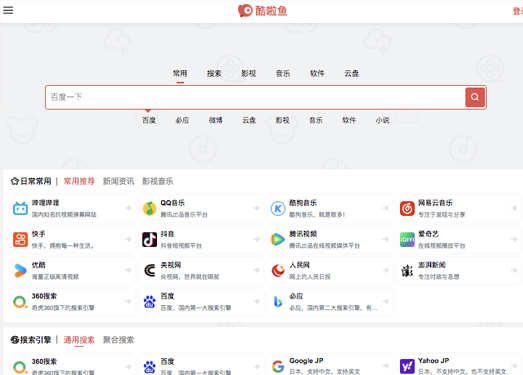
Task: Focus the 百度一下 search input field
Action: coord(255,97)
